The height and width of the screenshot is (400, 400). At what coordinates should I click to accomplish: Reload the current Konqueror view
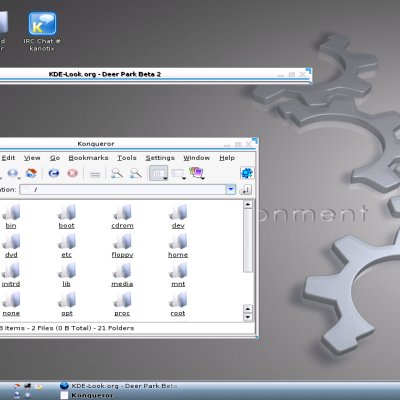pyautogui.click(x=54, y=173)
